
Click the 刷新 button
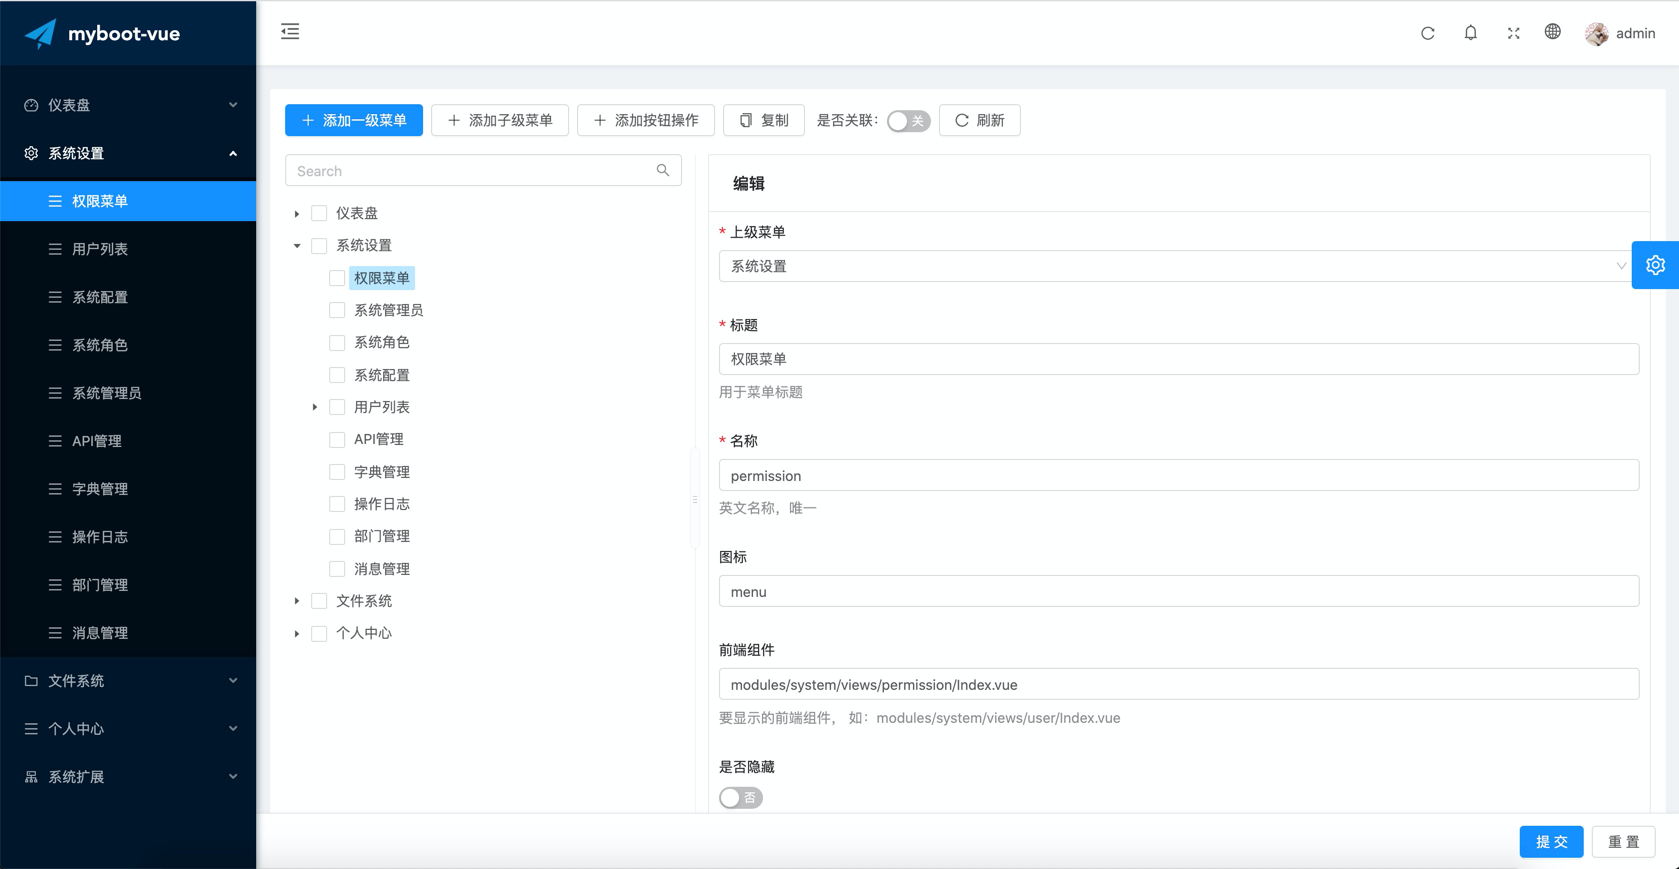click(x=980, y=120)
